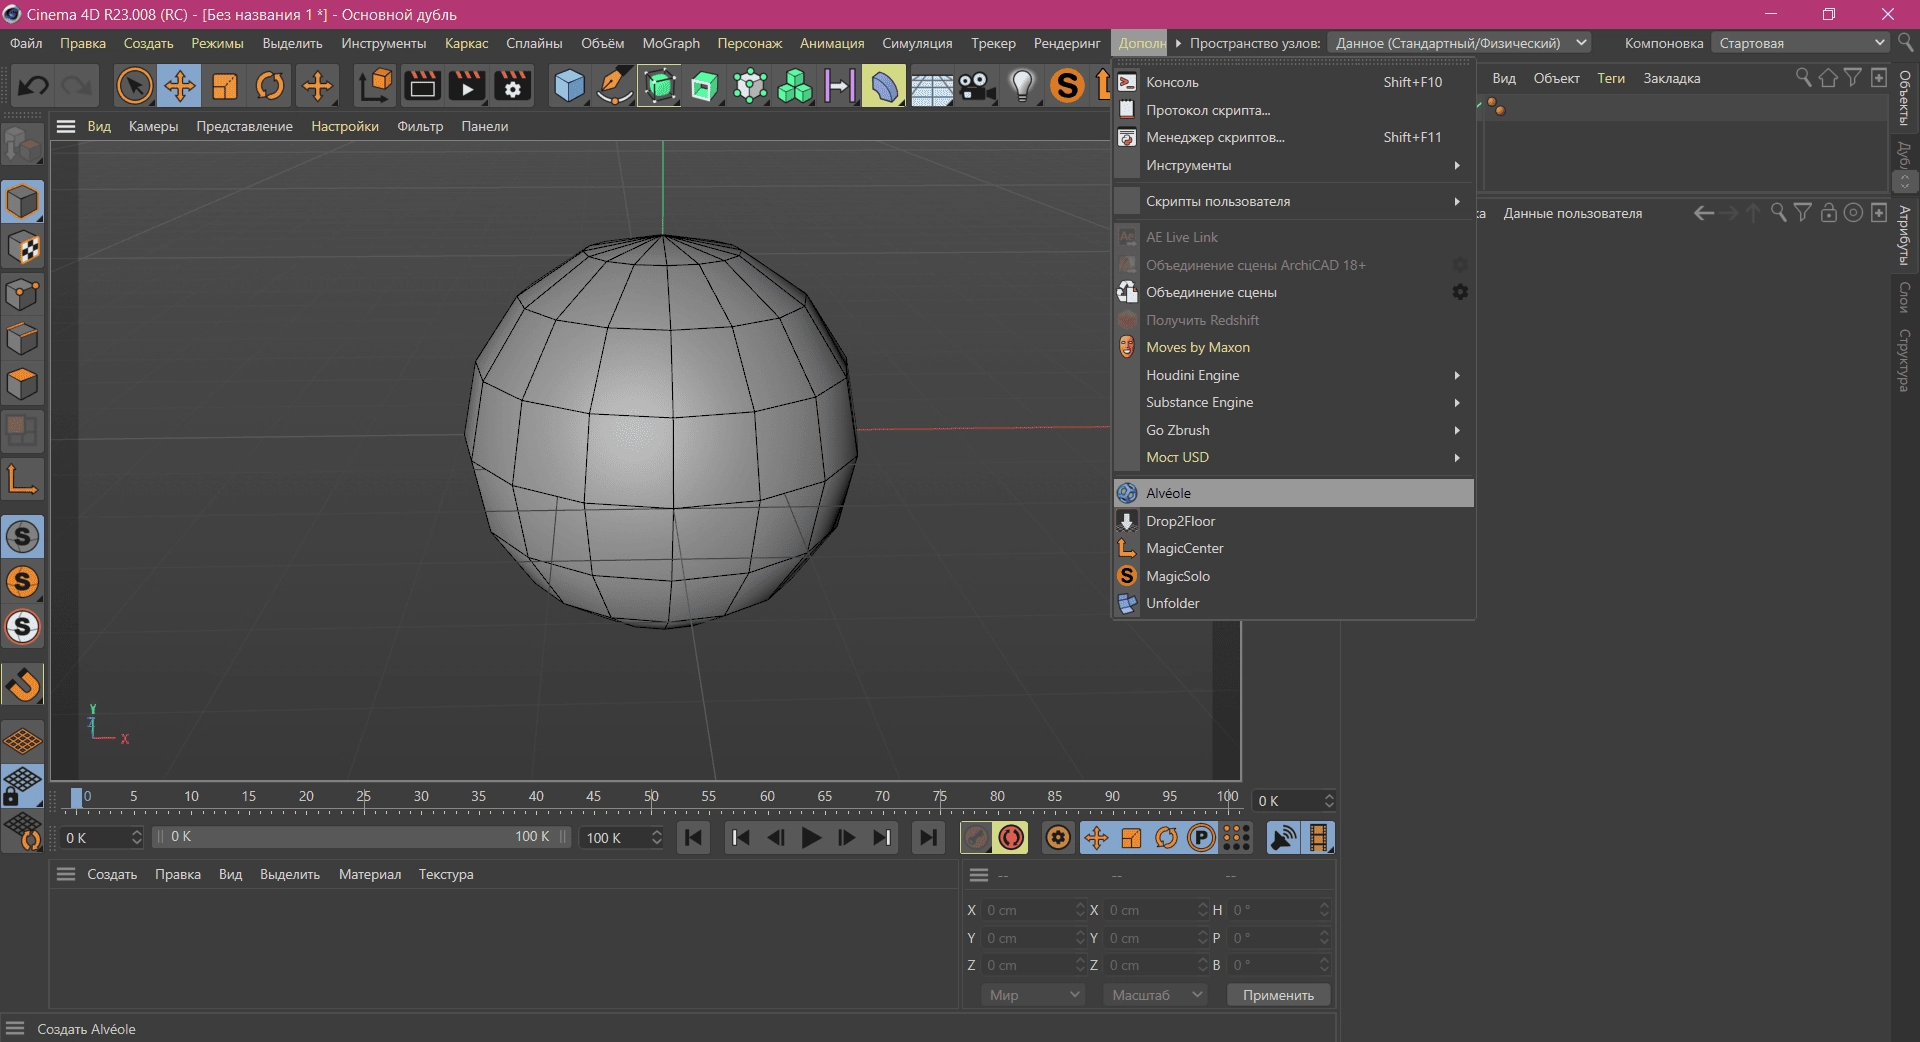Expand the Houdini Engine submenu
The height and width of the screenshot is (1042, 1920).
(1294, 375)
